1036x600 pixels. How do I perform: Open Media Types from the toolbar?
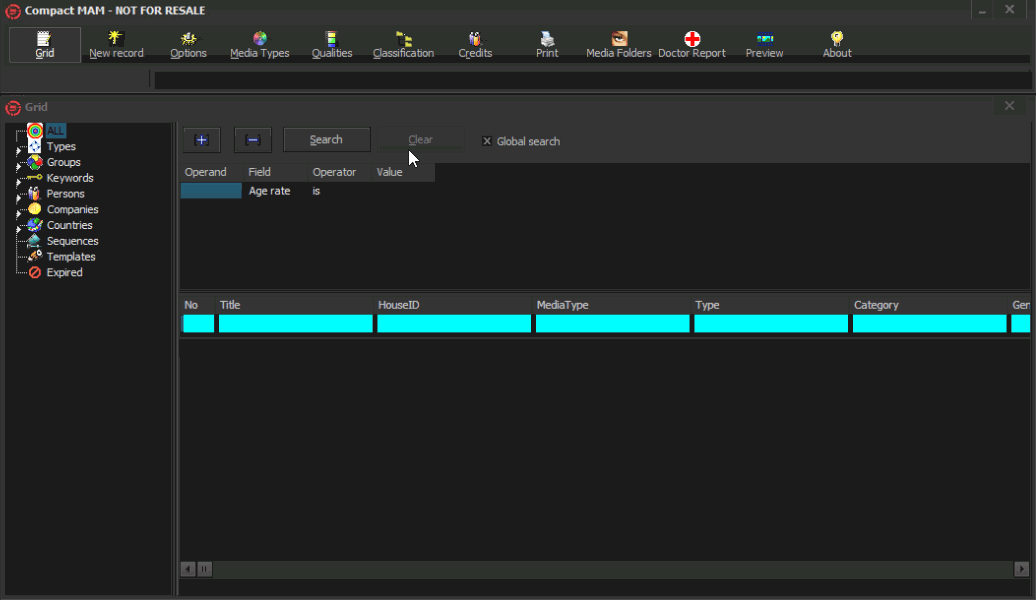pyautogui.click(x=260, y=45)
